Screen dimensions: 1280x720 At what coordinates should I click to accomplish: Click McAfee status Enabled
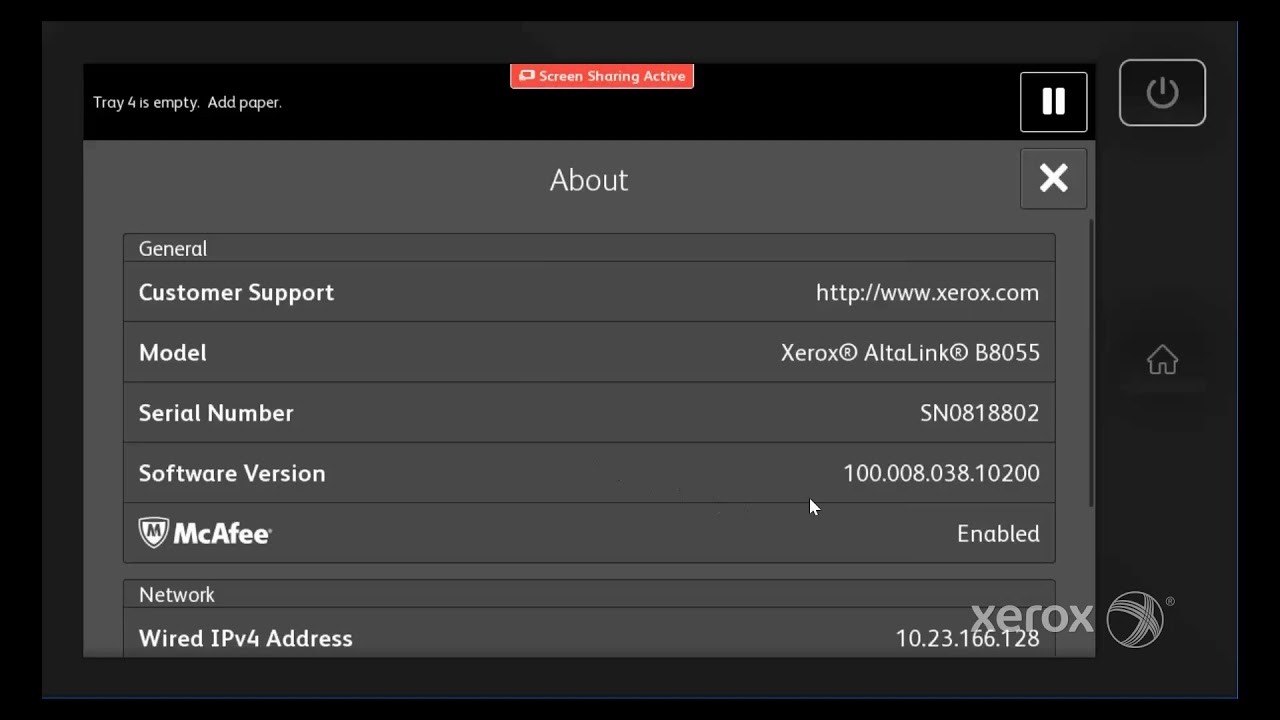tap(998, 533)
